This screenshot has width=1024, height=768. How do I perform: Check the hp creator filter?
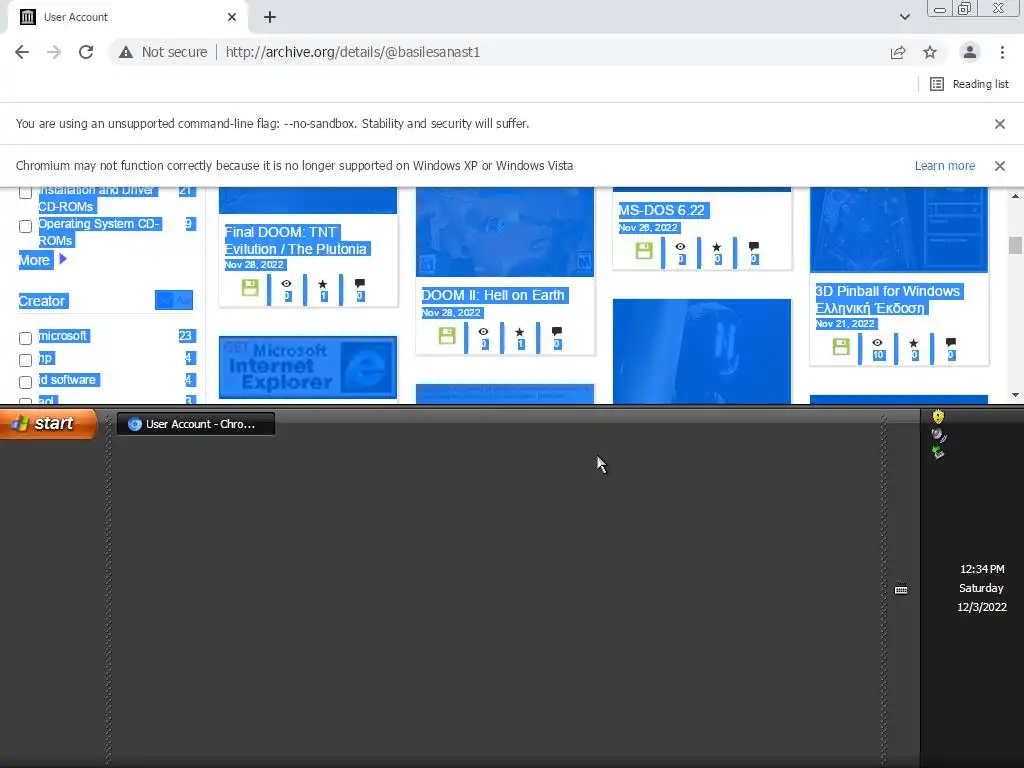pos(25,360)
